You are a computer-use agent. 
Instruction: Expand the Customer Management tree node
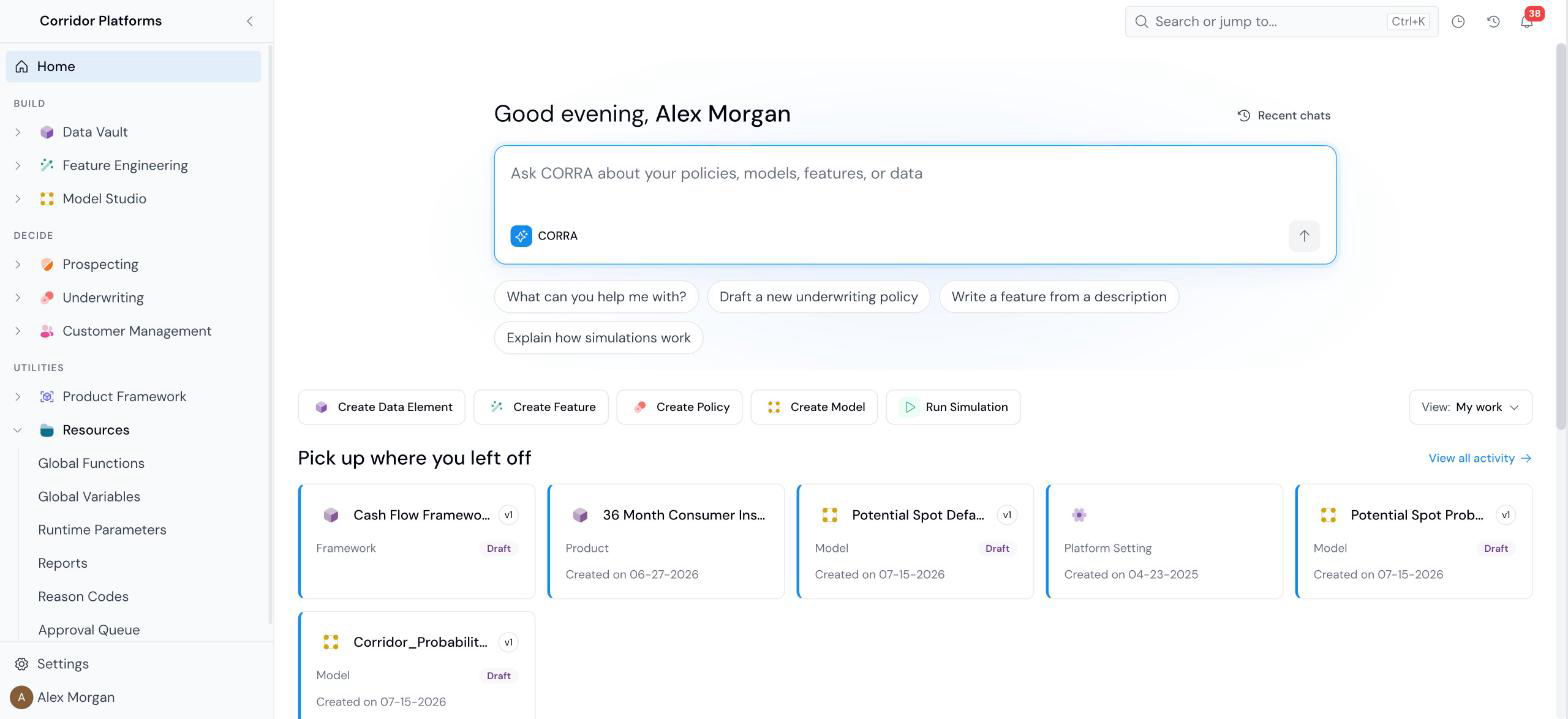[18, 331]
